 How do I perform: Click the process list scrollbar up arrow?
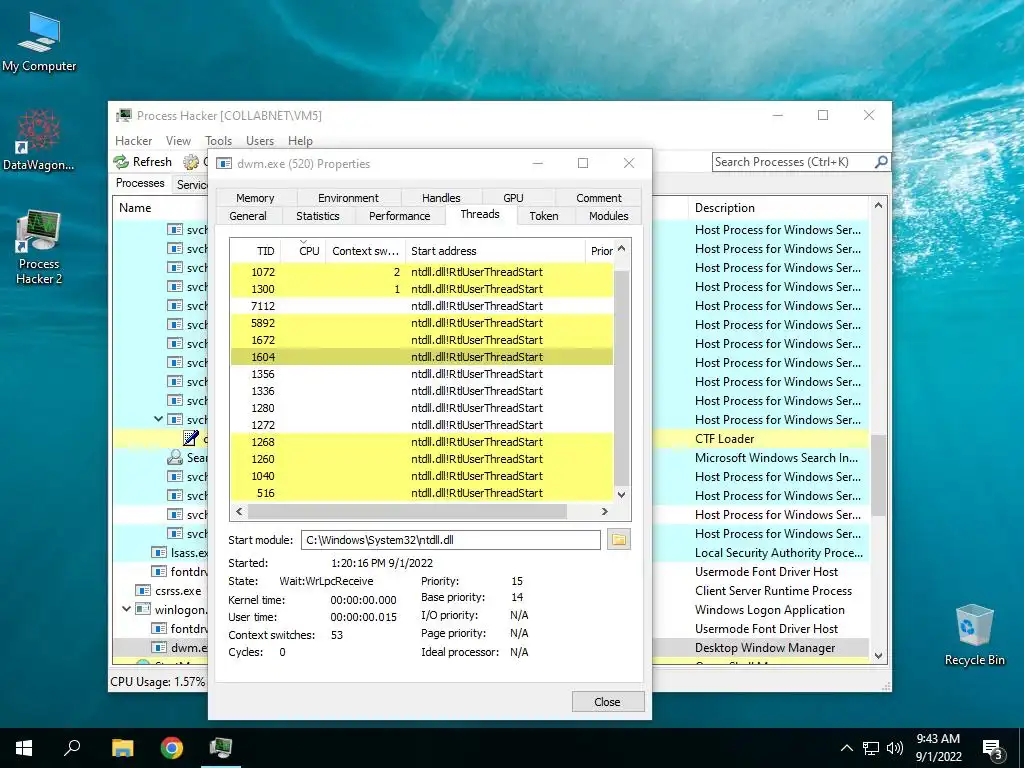click(x=878, y=205)
